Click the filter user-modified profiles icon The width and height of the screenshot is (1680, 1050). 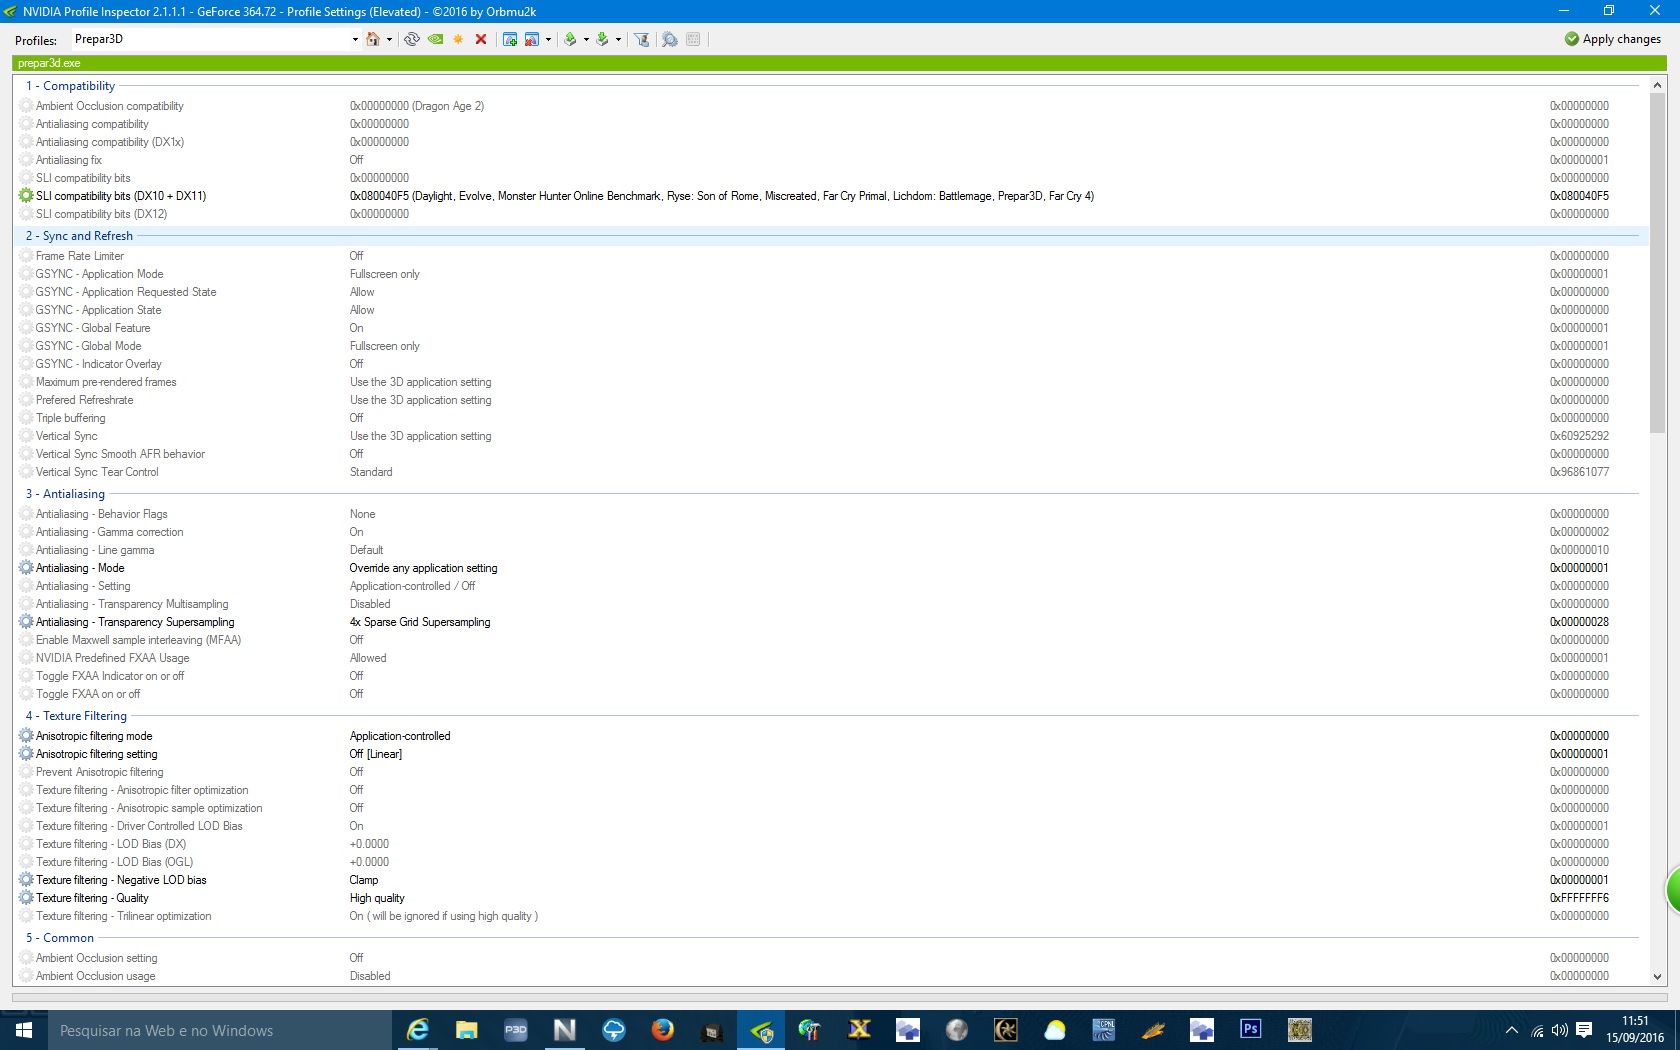tap(642, 39)
